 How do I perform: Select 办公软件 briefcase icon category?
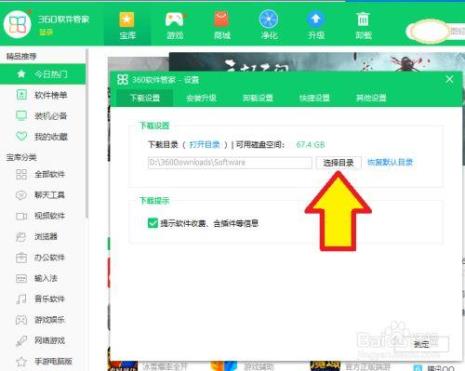point(21,257)
